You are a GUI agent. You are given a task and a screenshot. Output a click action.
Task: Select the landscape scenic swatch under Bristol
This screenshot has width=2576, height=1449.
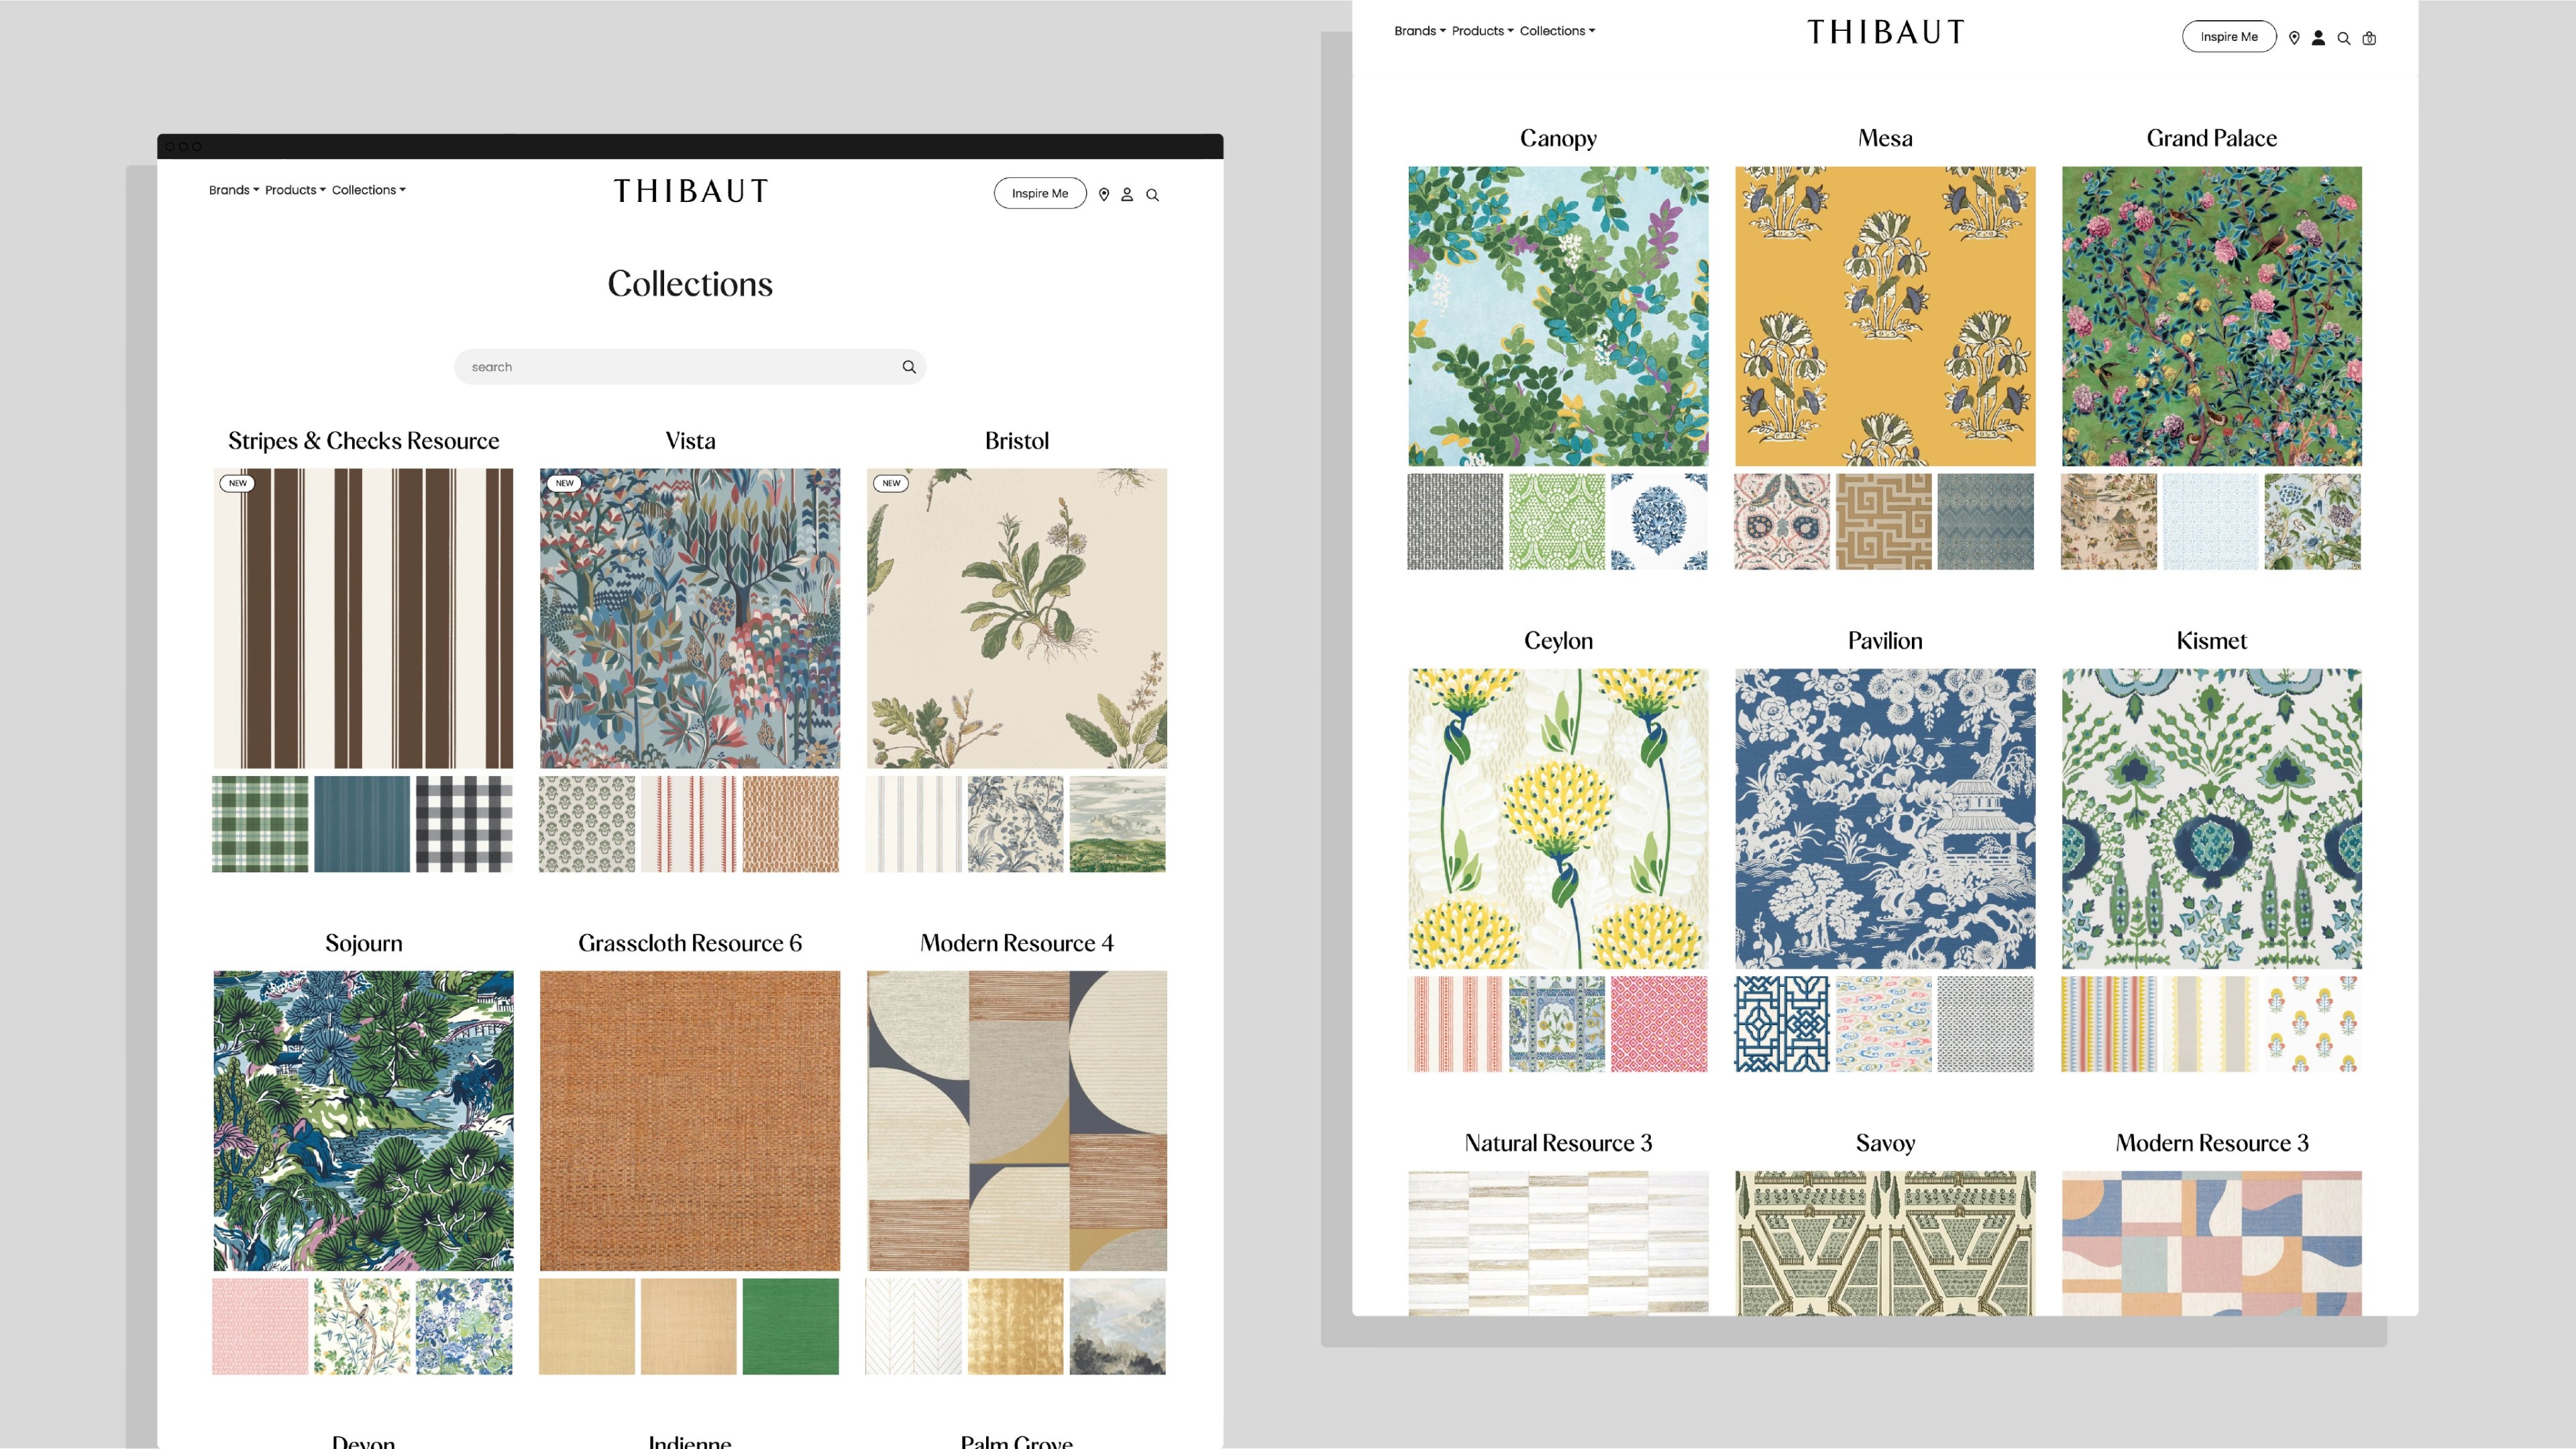point(1117,824)
